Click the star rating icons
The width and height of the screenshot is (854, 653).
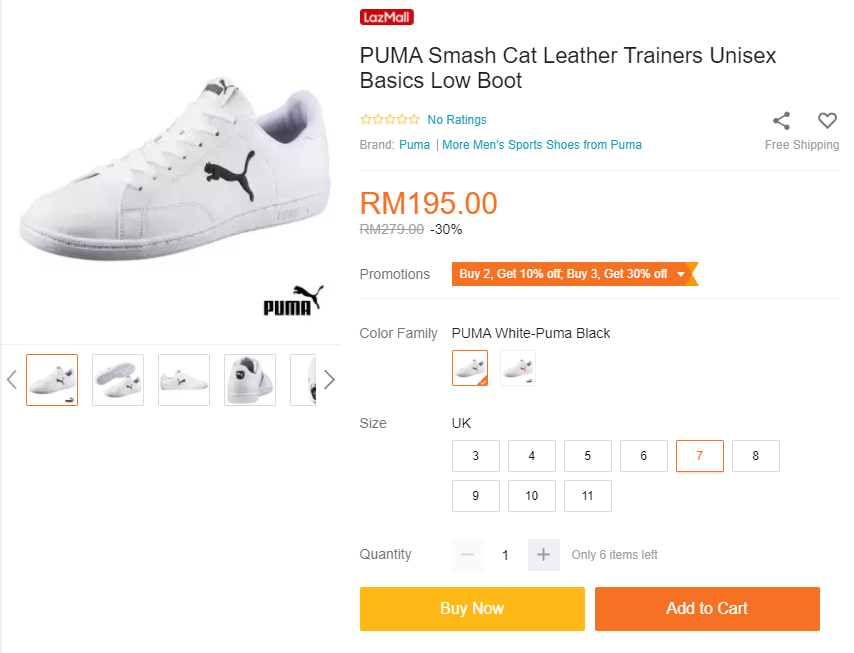point(390,120)
